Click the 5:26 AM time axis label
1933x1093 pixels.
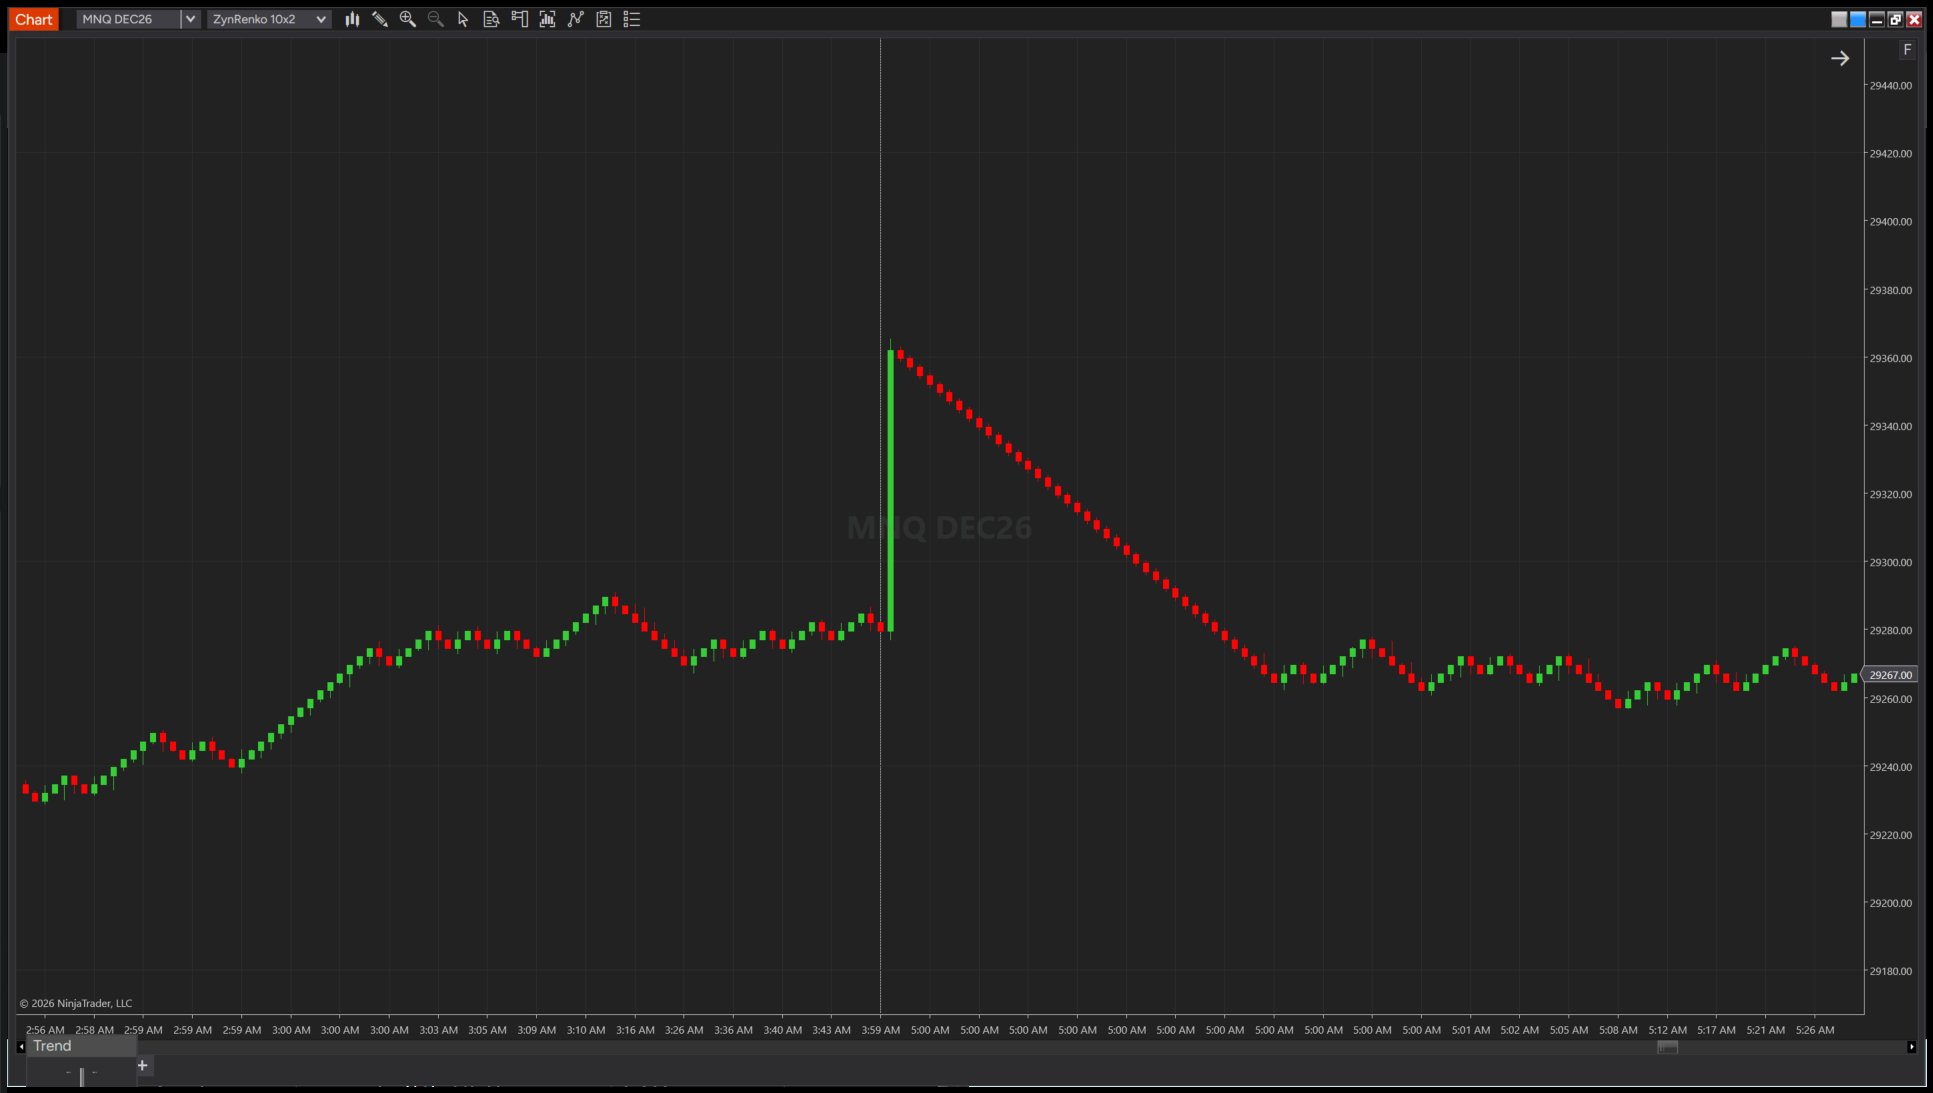1815,1030
